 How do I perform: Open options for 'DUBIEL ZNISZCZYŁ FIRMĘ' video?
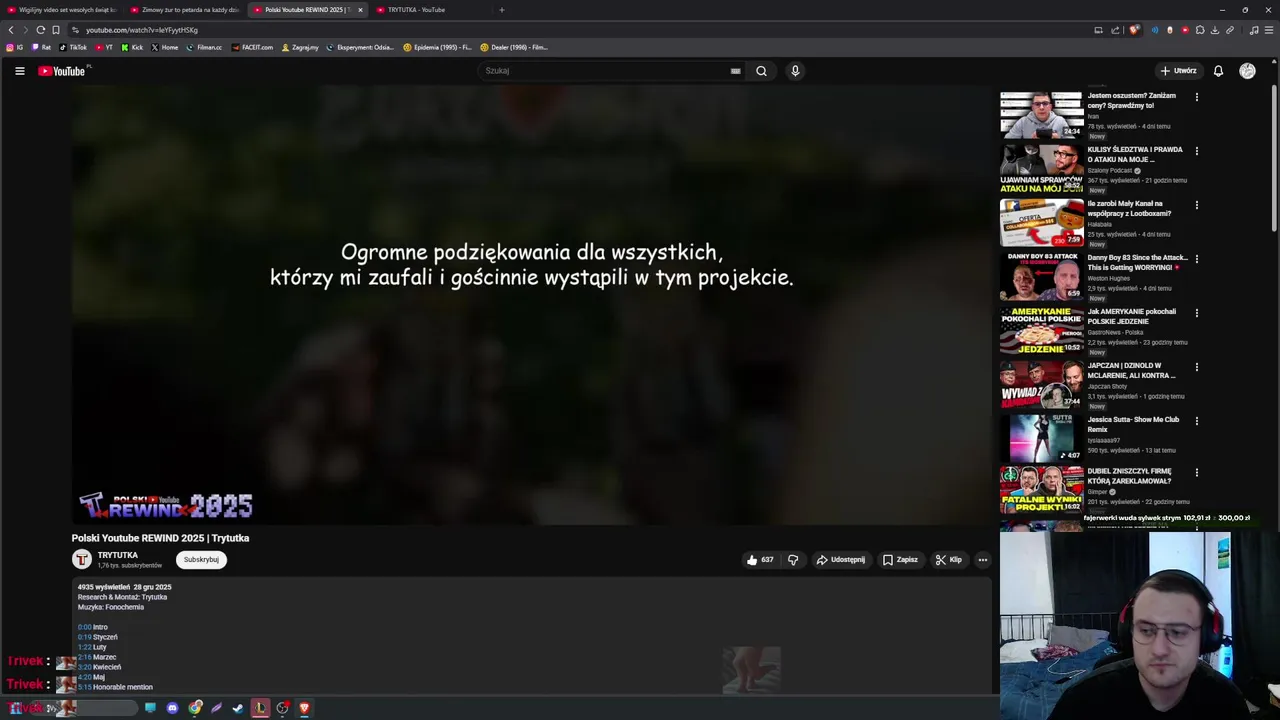(x=1196, y=472)
